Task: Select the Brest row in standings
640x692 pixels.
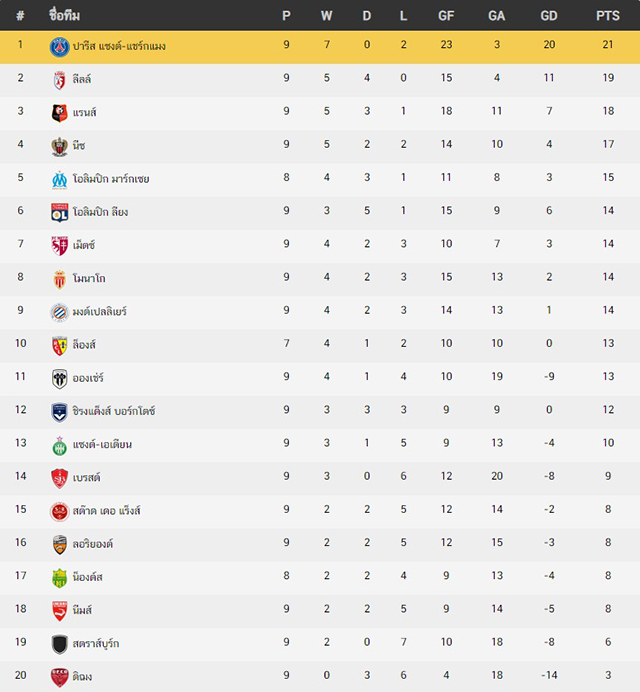Action: 320,478
